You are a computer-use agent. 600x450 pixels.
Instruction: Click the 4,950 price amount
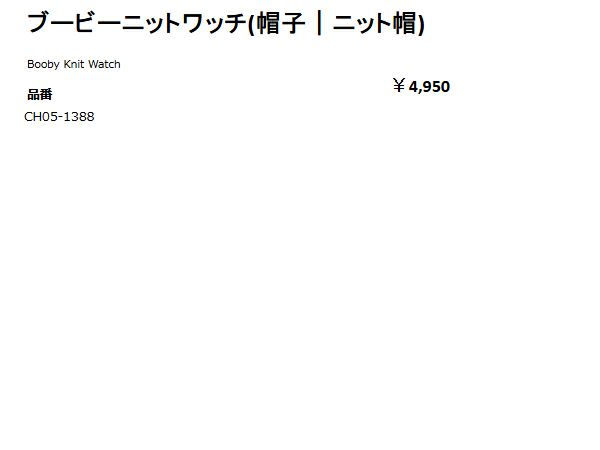pyautogui.click(x=430, y=87)
